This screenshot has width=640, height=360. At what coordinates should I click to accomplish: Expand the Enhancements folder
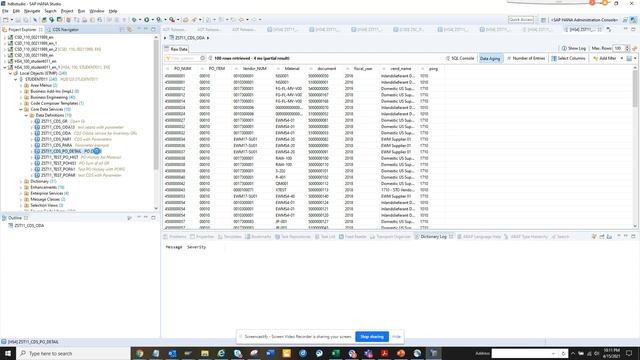click(21, 187)
